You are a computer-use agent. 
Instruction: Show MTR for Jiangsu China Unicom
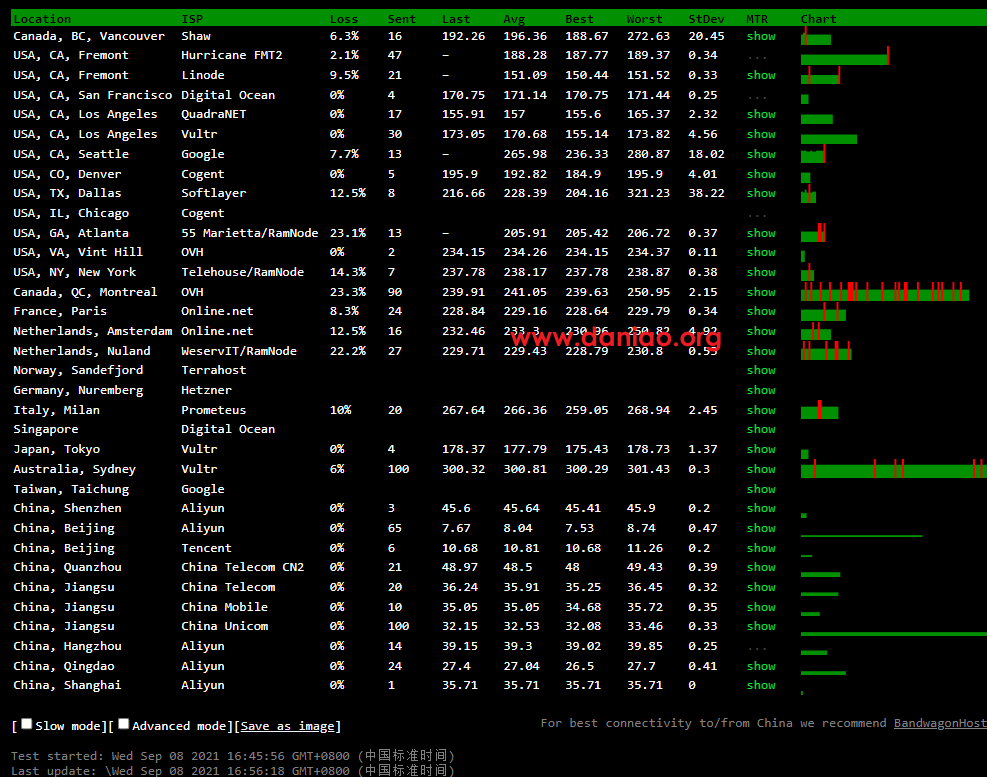[x=761, y=626]
